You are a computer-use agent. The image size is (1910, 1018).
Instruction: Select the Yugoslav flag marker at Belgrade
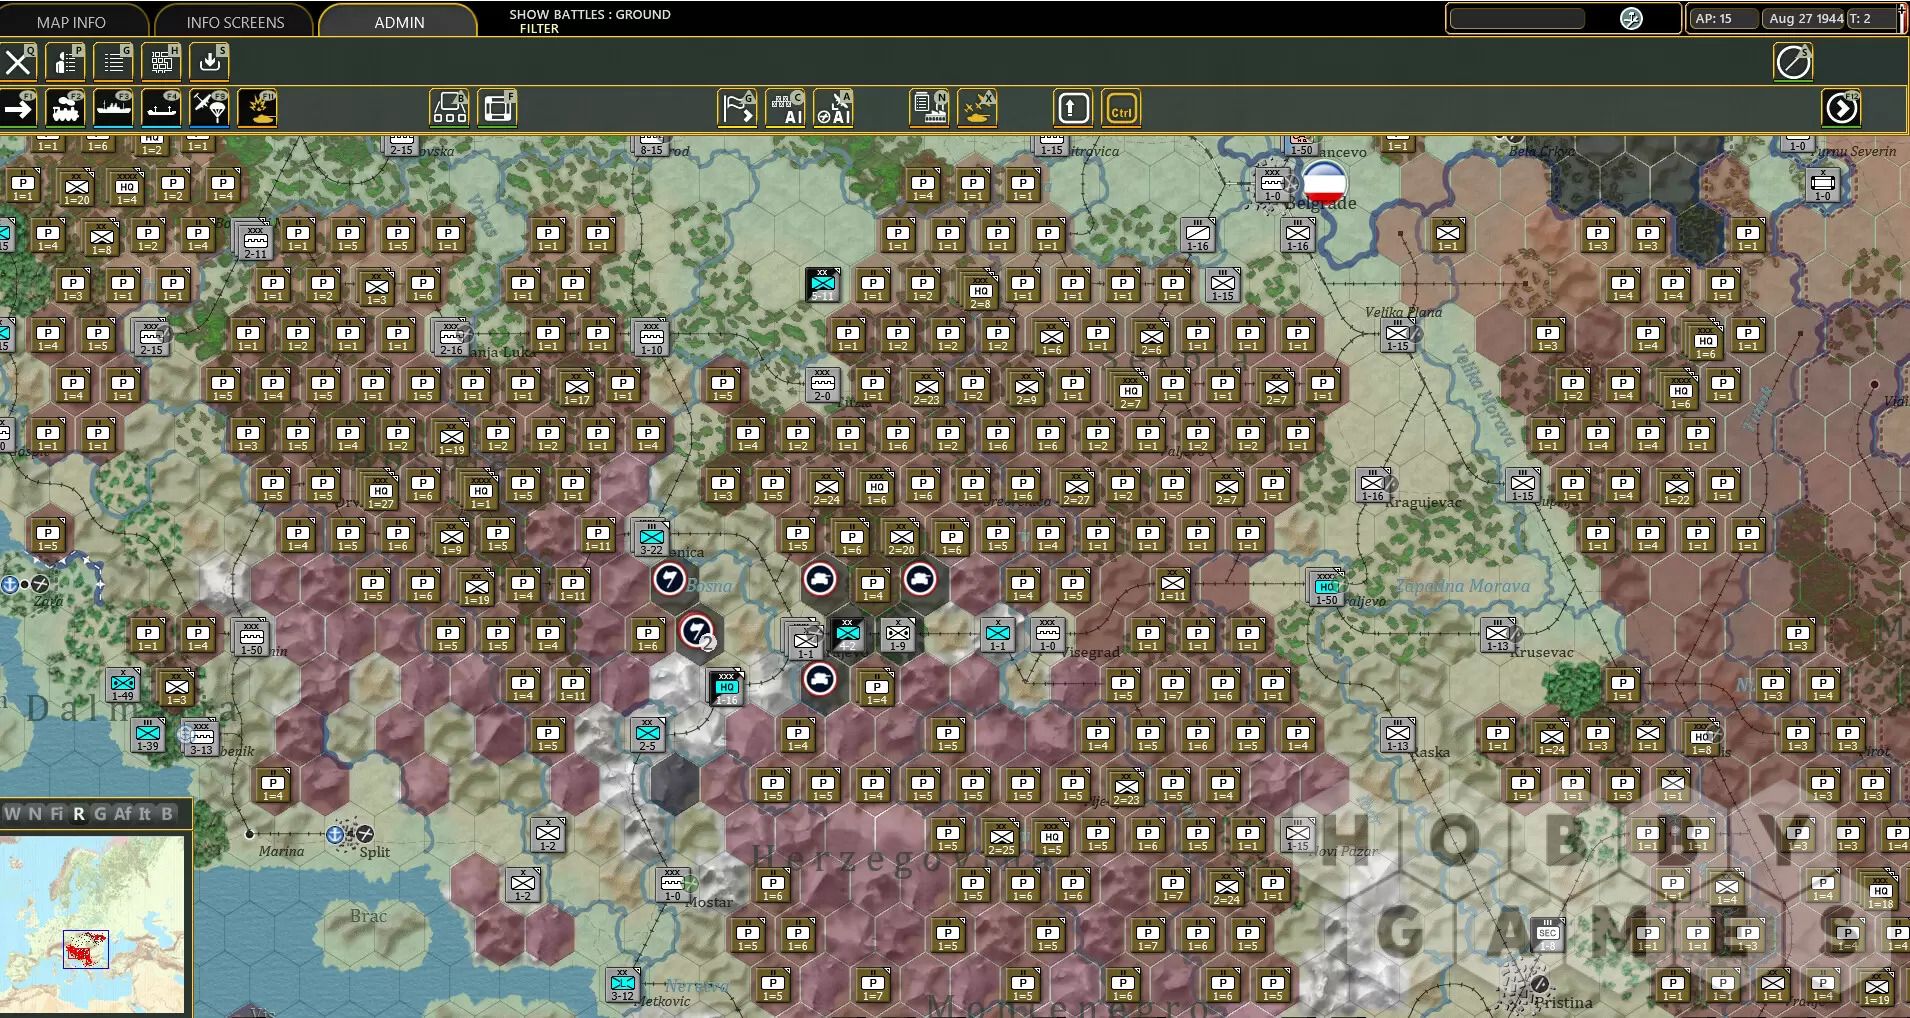pyautogui.click(x=1324, y=183)
